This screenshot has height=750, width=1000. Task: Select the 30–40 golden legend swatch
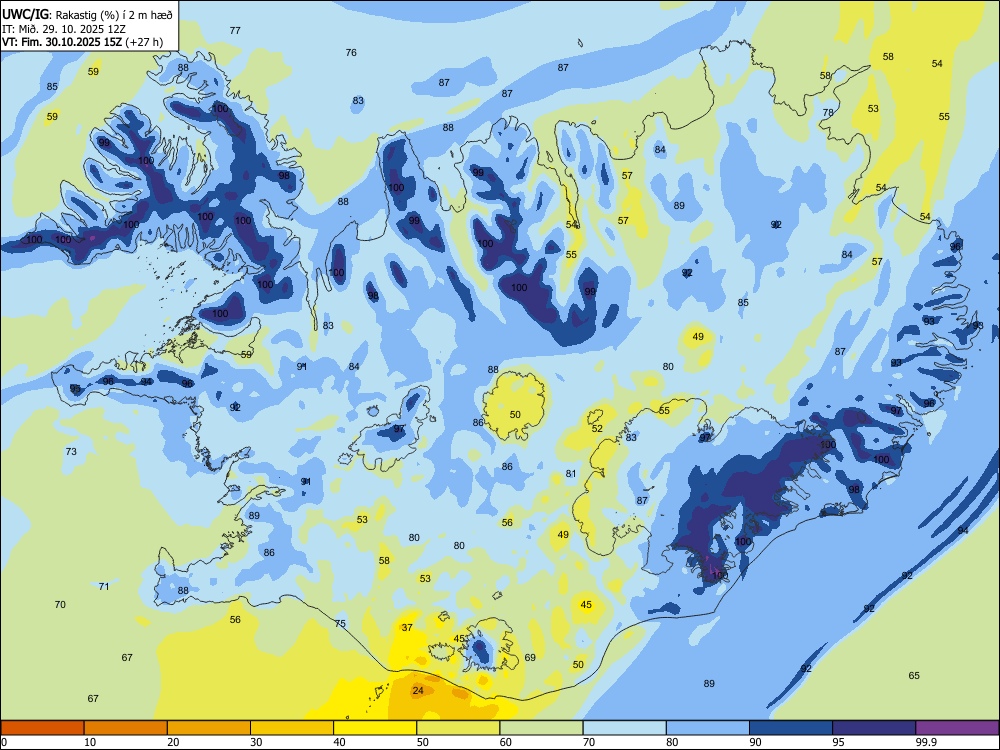point(292,728)
